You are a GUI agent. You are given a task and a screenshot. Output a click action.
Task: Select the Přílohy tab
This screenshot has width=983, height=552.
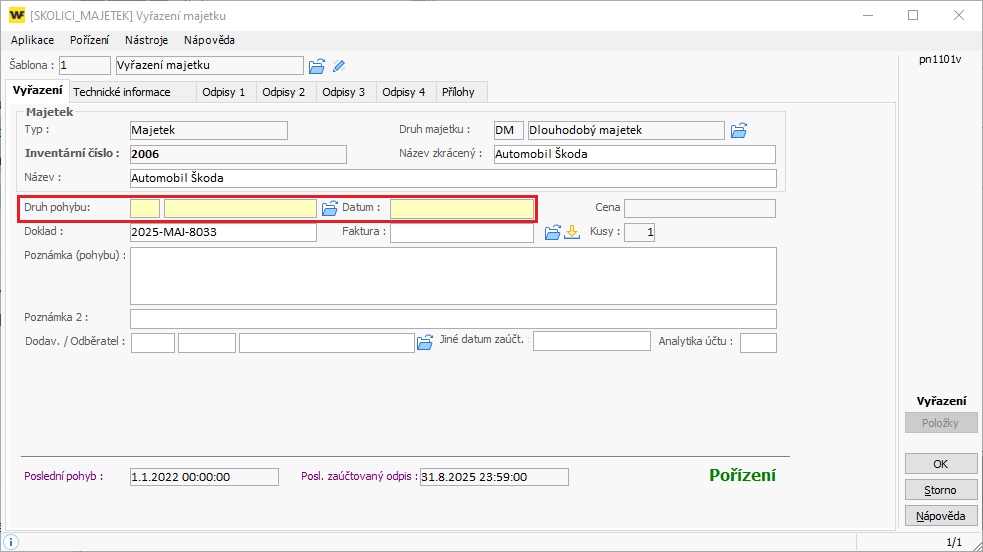[459, 92]
